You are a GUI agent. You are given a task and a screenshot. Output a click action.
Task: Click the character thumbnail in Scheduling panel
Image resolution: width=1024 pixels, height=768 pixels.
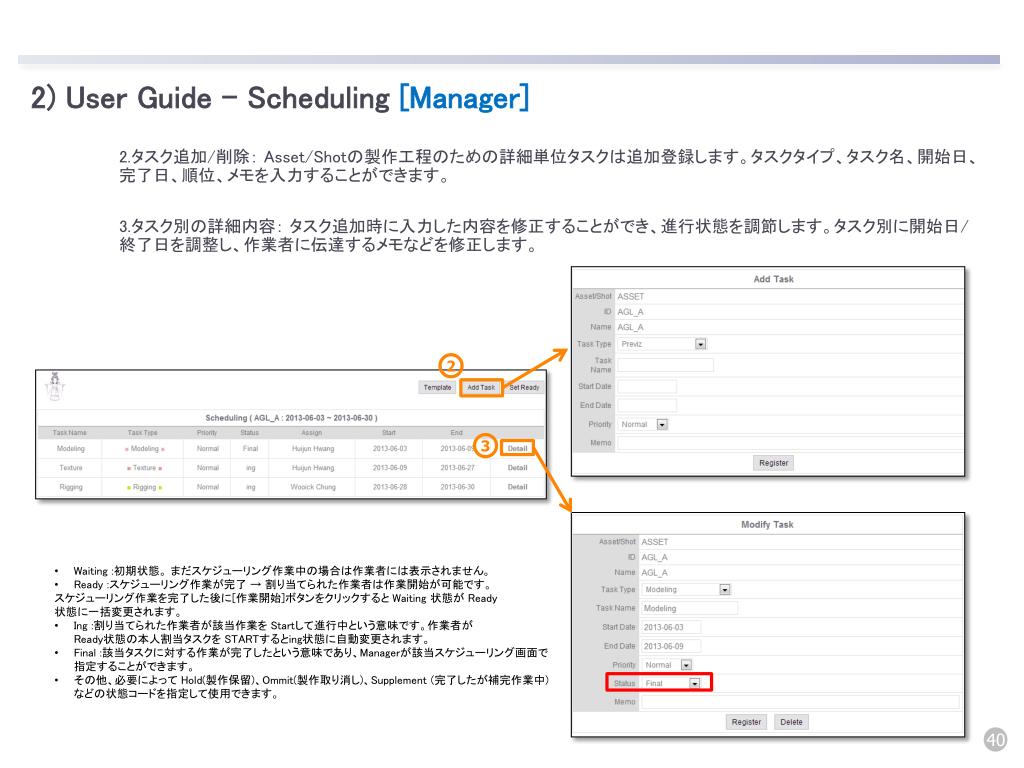(x=55, y=387)
